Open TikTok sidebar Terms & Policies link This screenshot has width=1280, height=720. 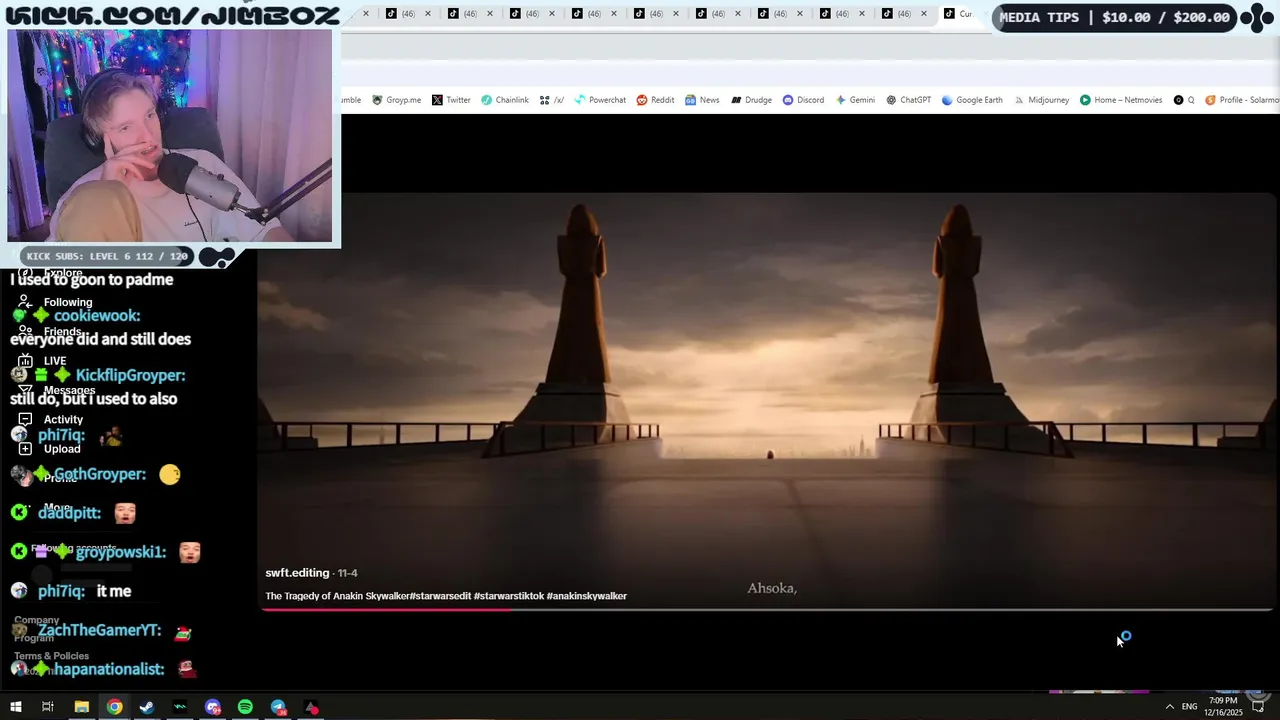click(x=51, y=656)
